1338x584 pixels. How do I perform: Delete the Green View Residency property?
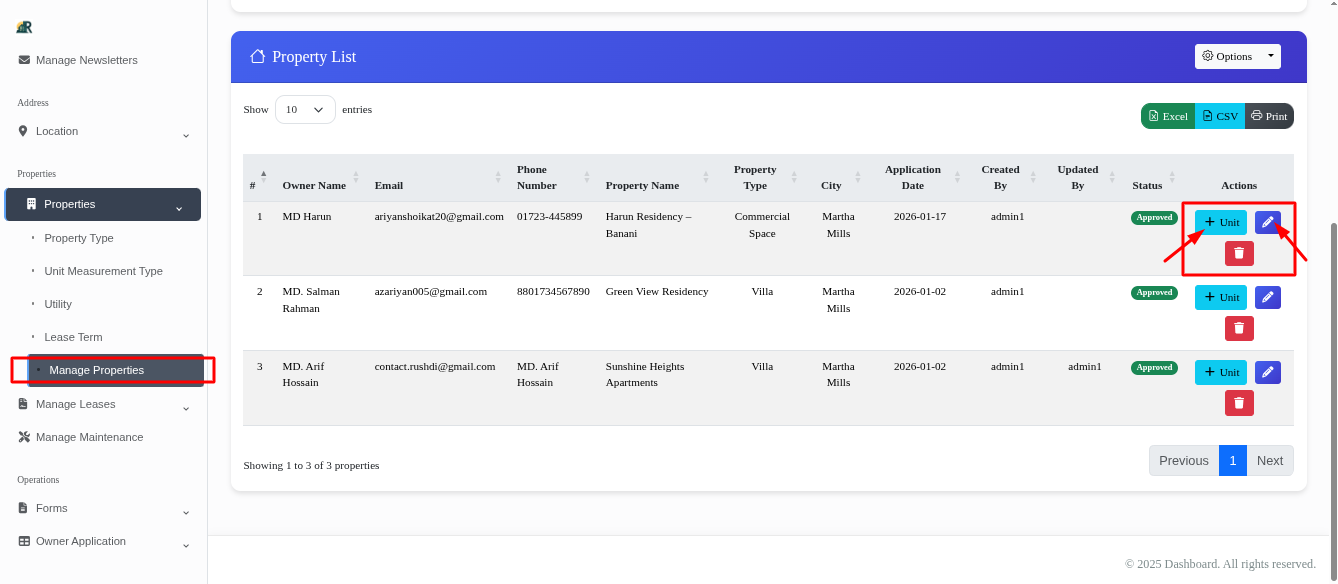(1239, 328)
